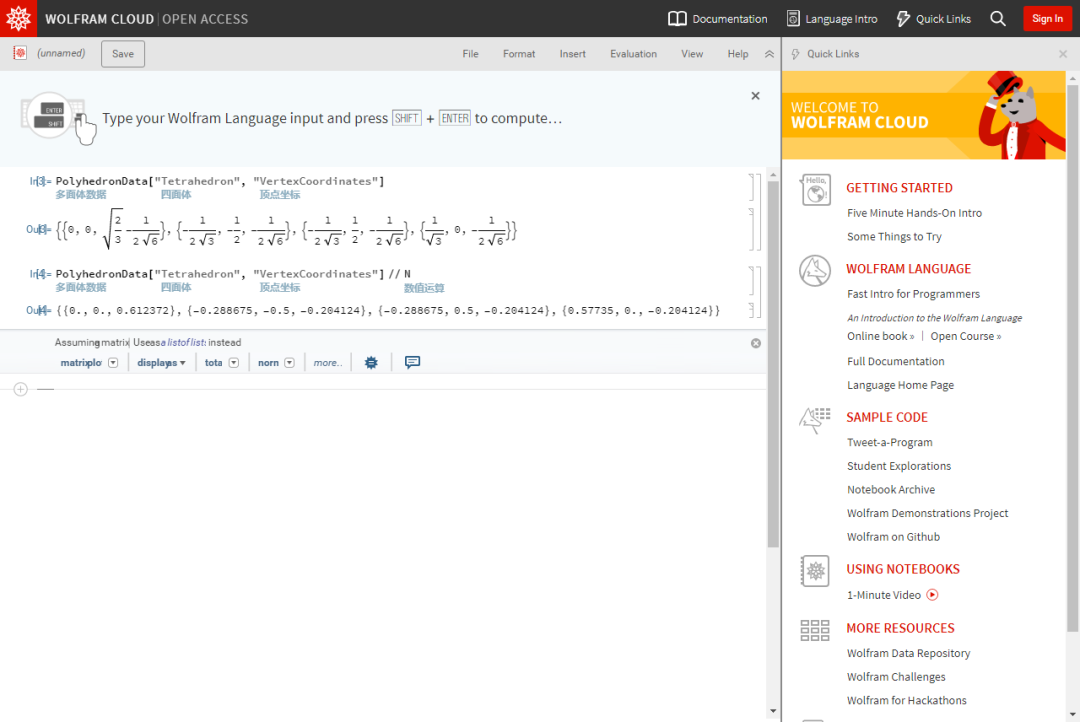
Task: Open the Online book link
Action: tap(880, 336)
